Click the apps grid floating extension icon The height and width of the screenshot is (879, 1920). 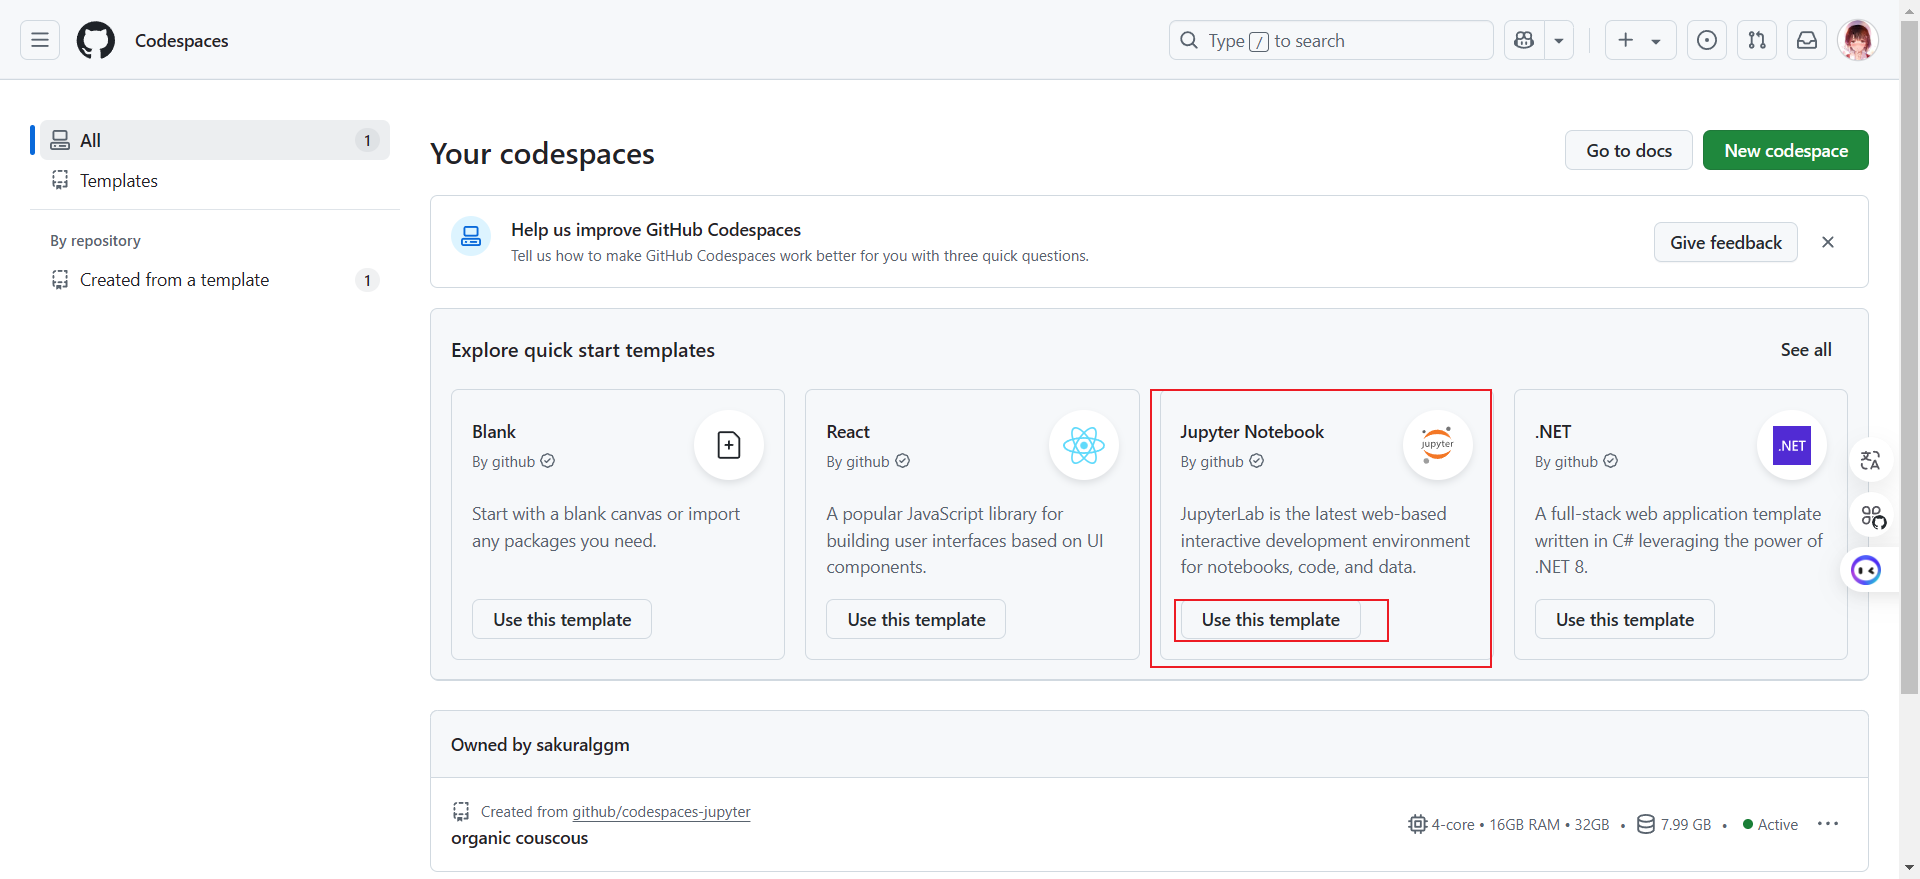click(x=1873, y=517)
